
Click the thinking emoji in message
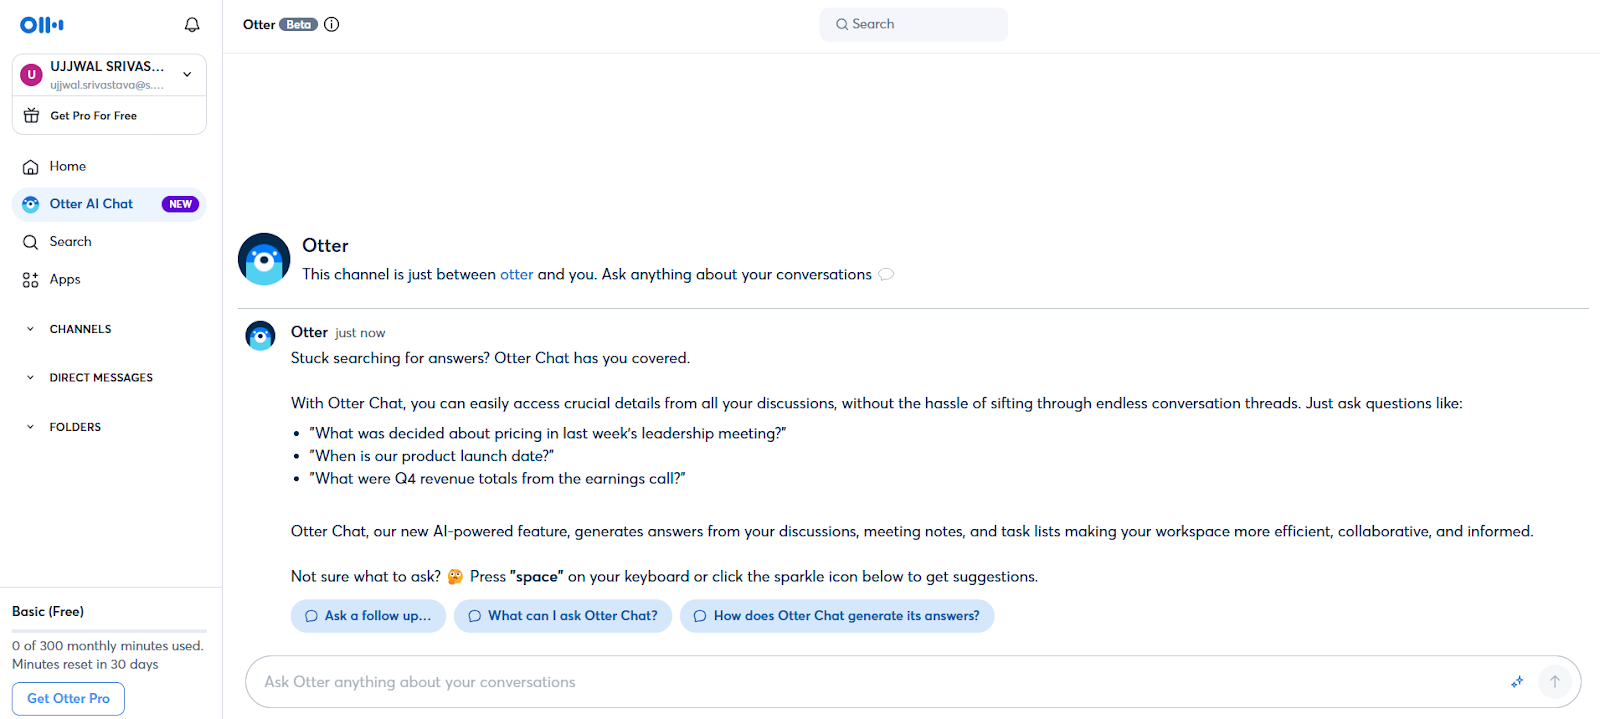(455, 577)
